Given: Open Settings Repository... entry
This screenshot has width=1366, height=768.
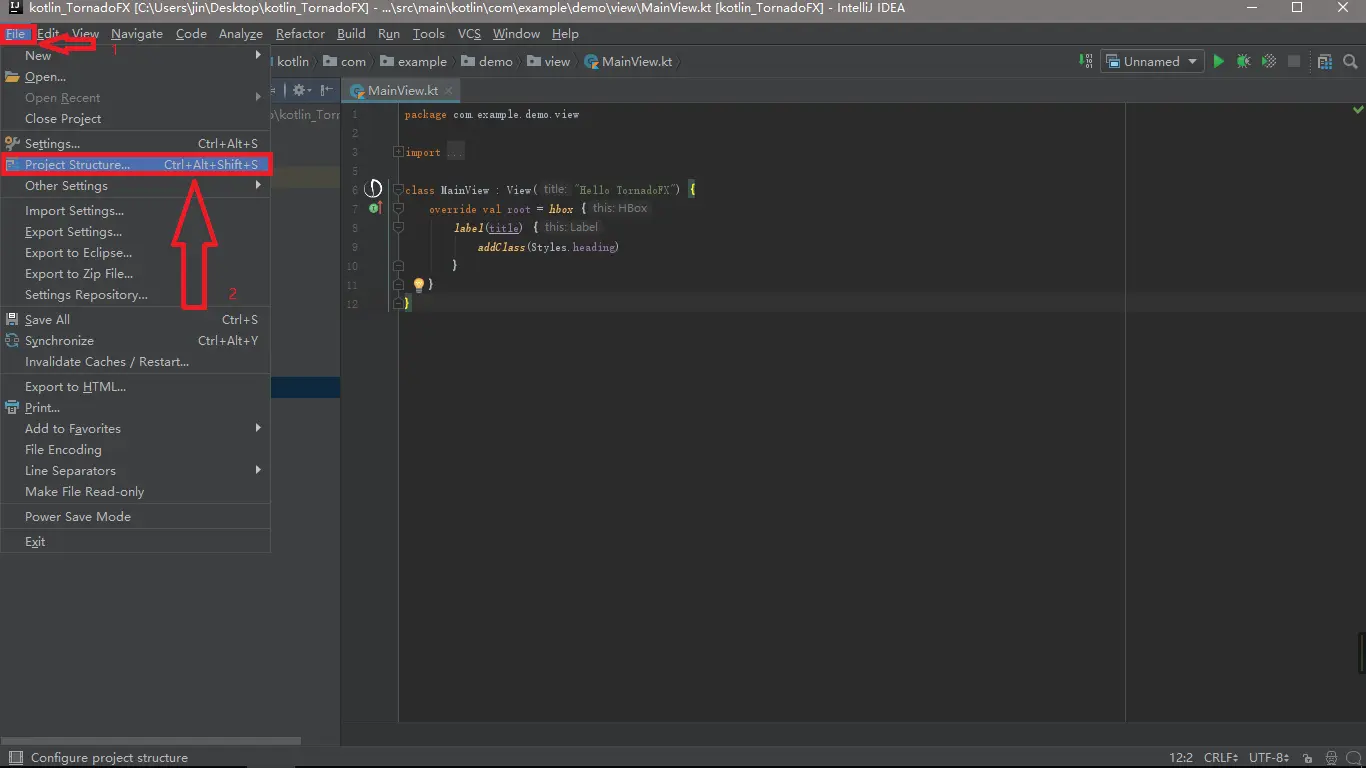Looking at the screenshot, I should 135,295.
